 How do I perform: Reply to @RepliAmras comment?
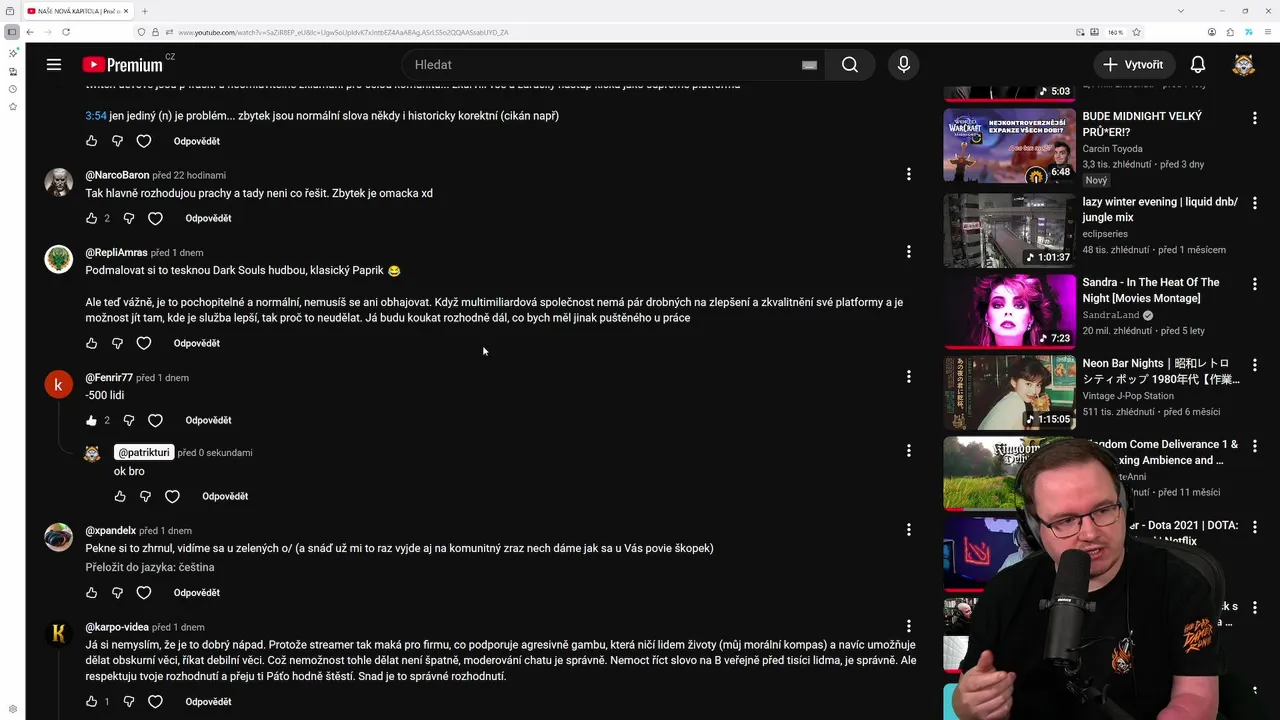[196, 343]
